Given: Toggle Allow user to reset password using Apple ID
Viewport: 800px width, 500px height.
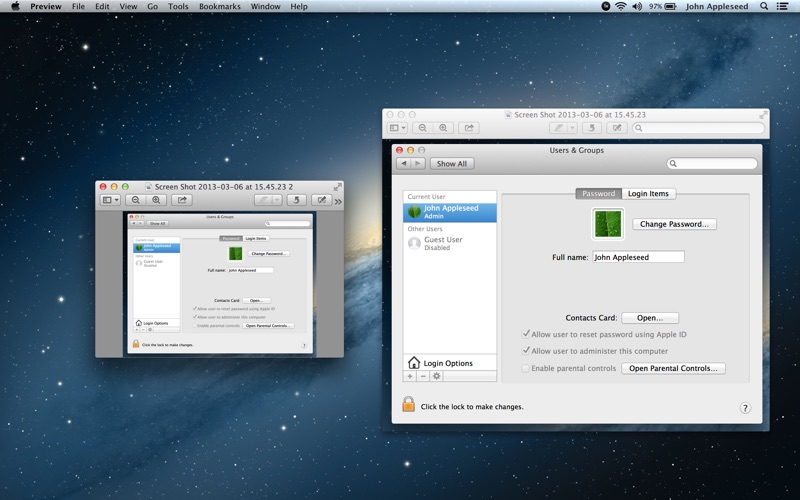Looking at the screenshot, I should (x=526, y=334).
